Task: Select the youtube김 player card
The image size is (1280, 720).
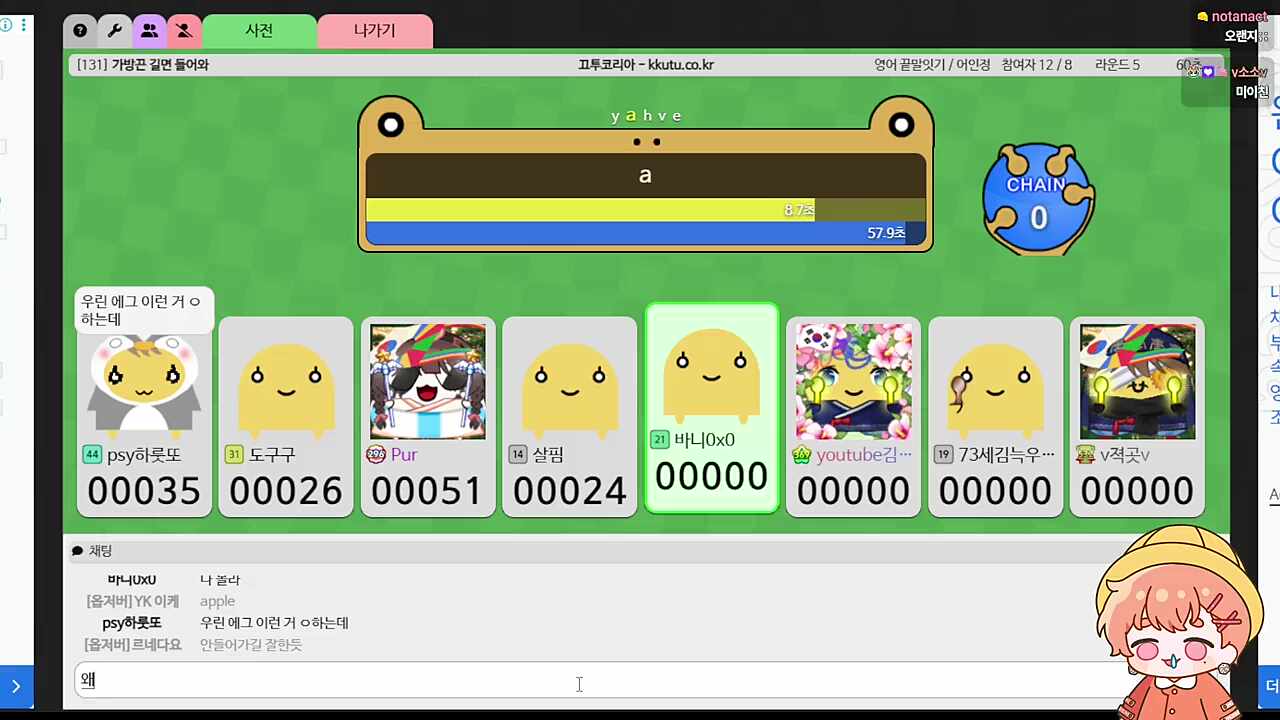Action: tap(854, 417)
